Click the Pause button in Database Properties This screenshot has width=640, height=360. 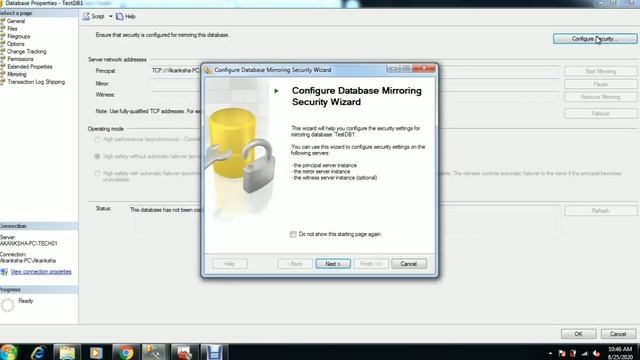(x=600, y=84)
